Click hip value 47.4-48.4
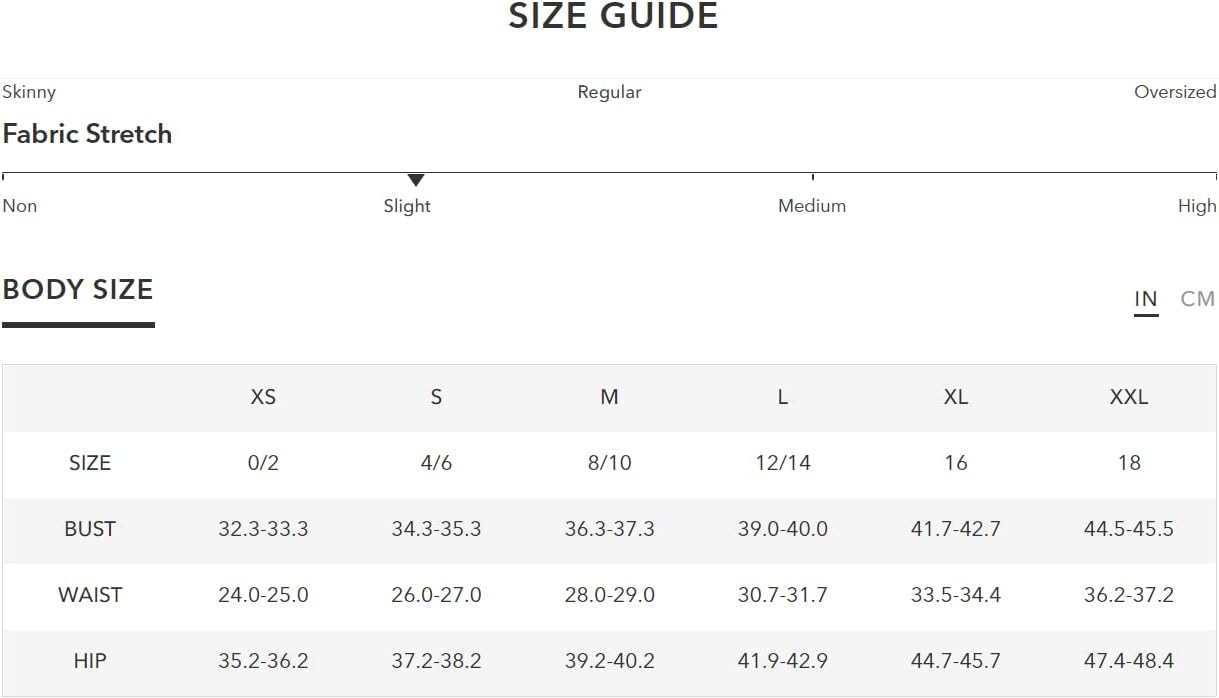 (x=1129, y=661)
